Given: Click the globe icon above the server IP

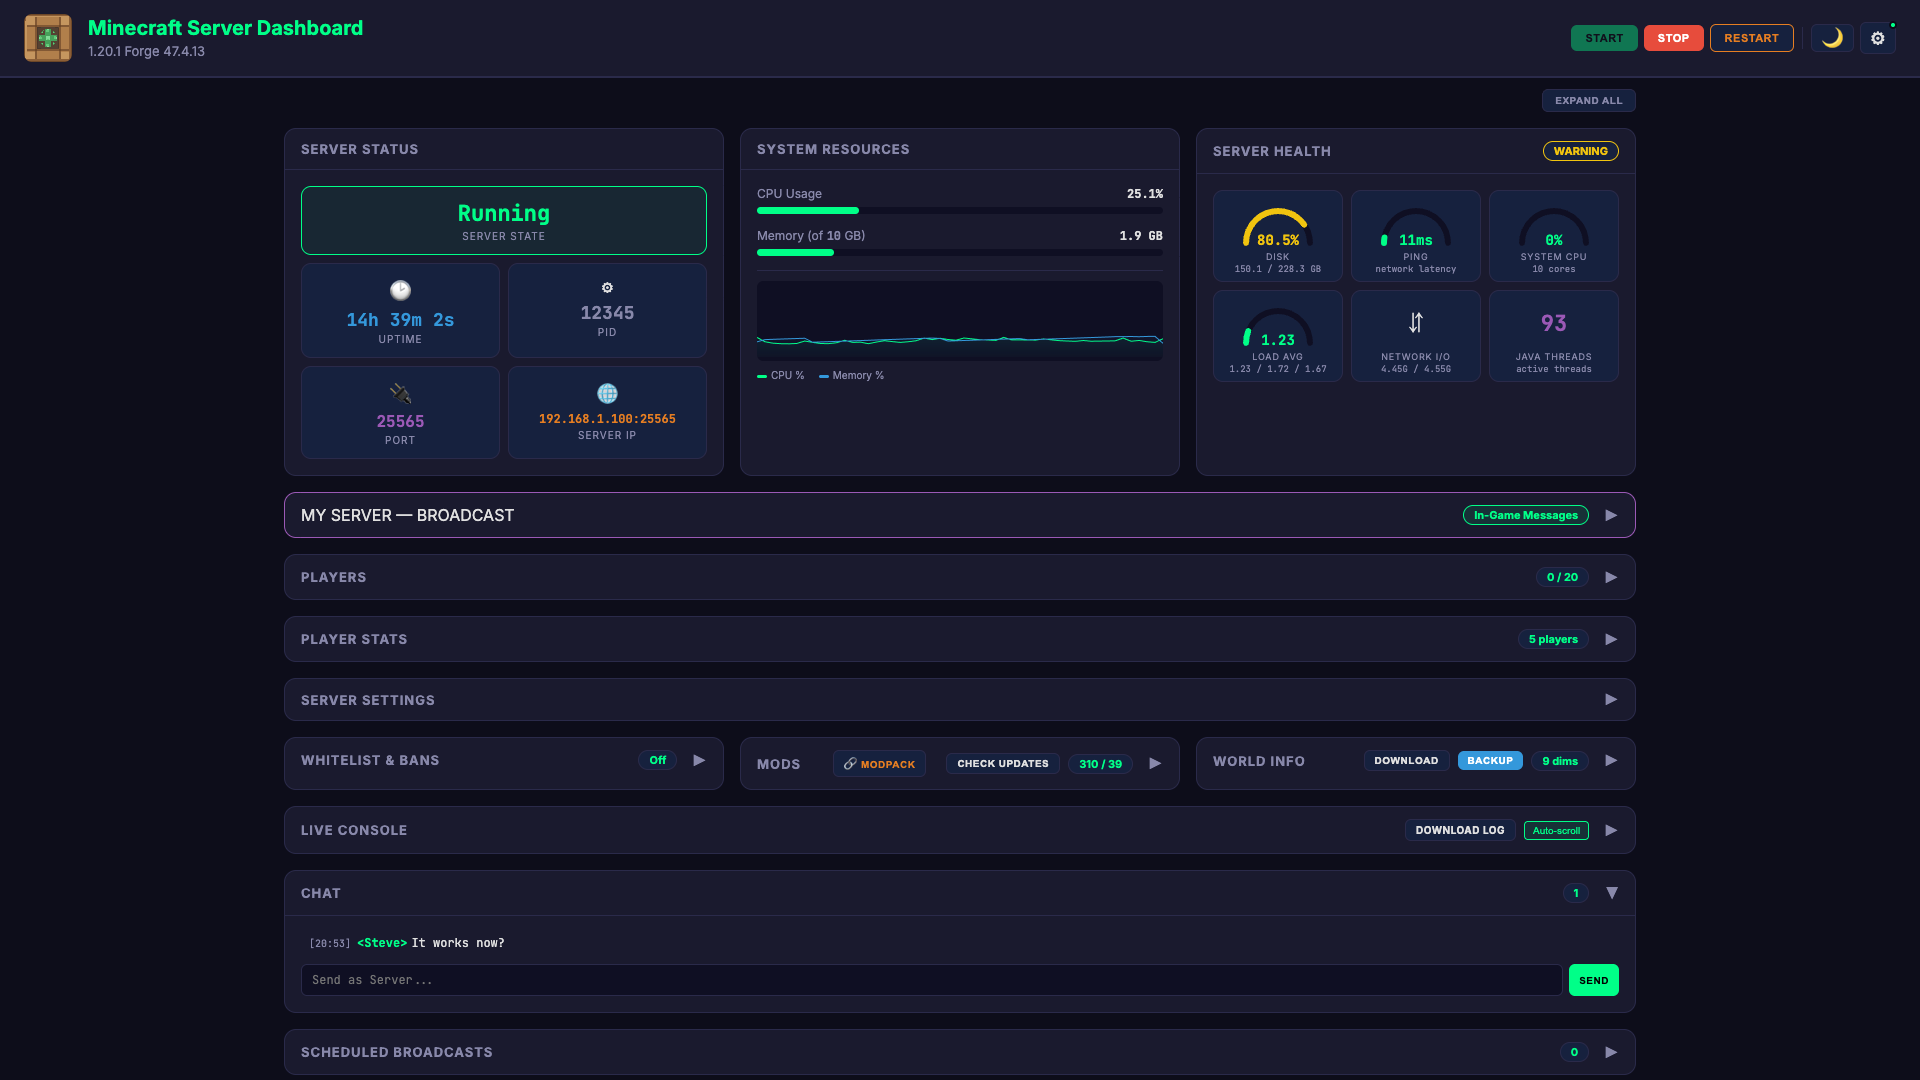Looking at the screenshot, I should pos(607,393).
